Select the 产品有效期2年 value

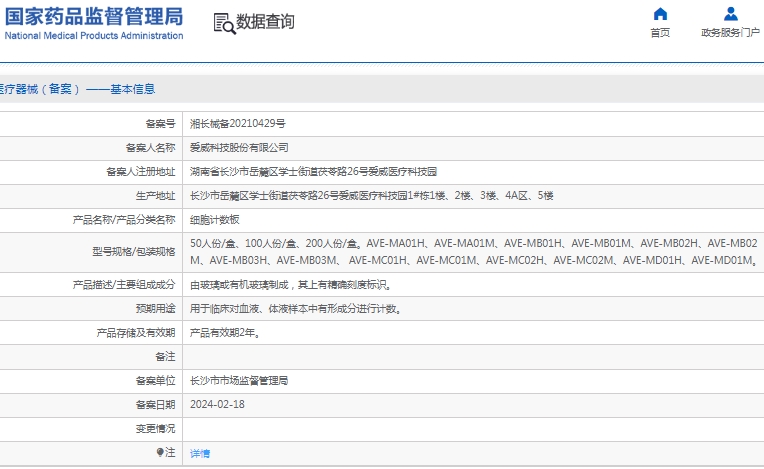[x=225, y=333]
